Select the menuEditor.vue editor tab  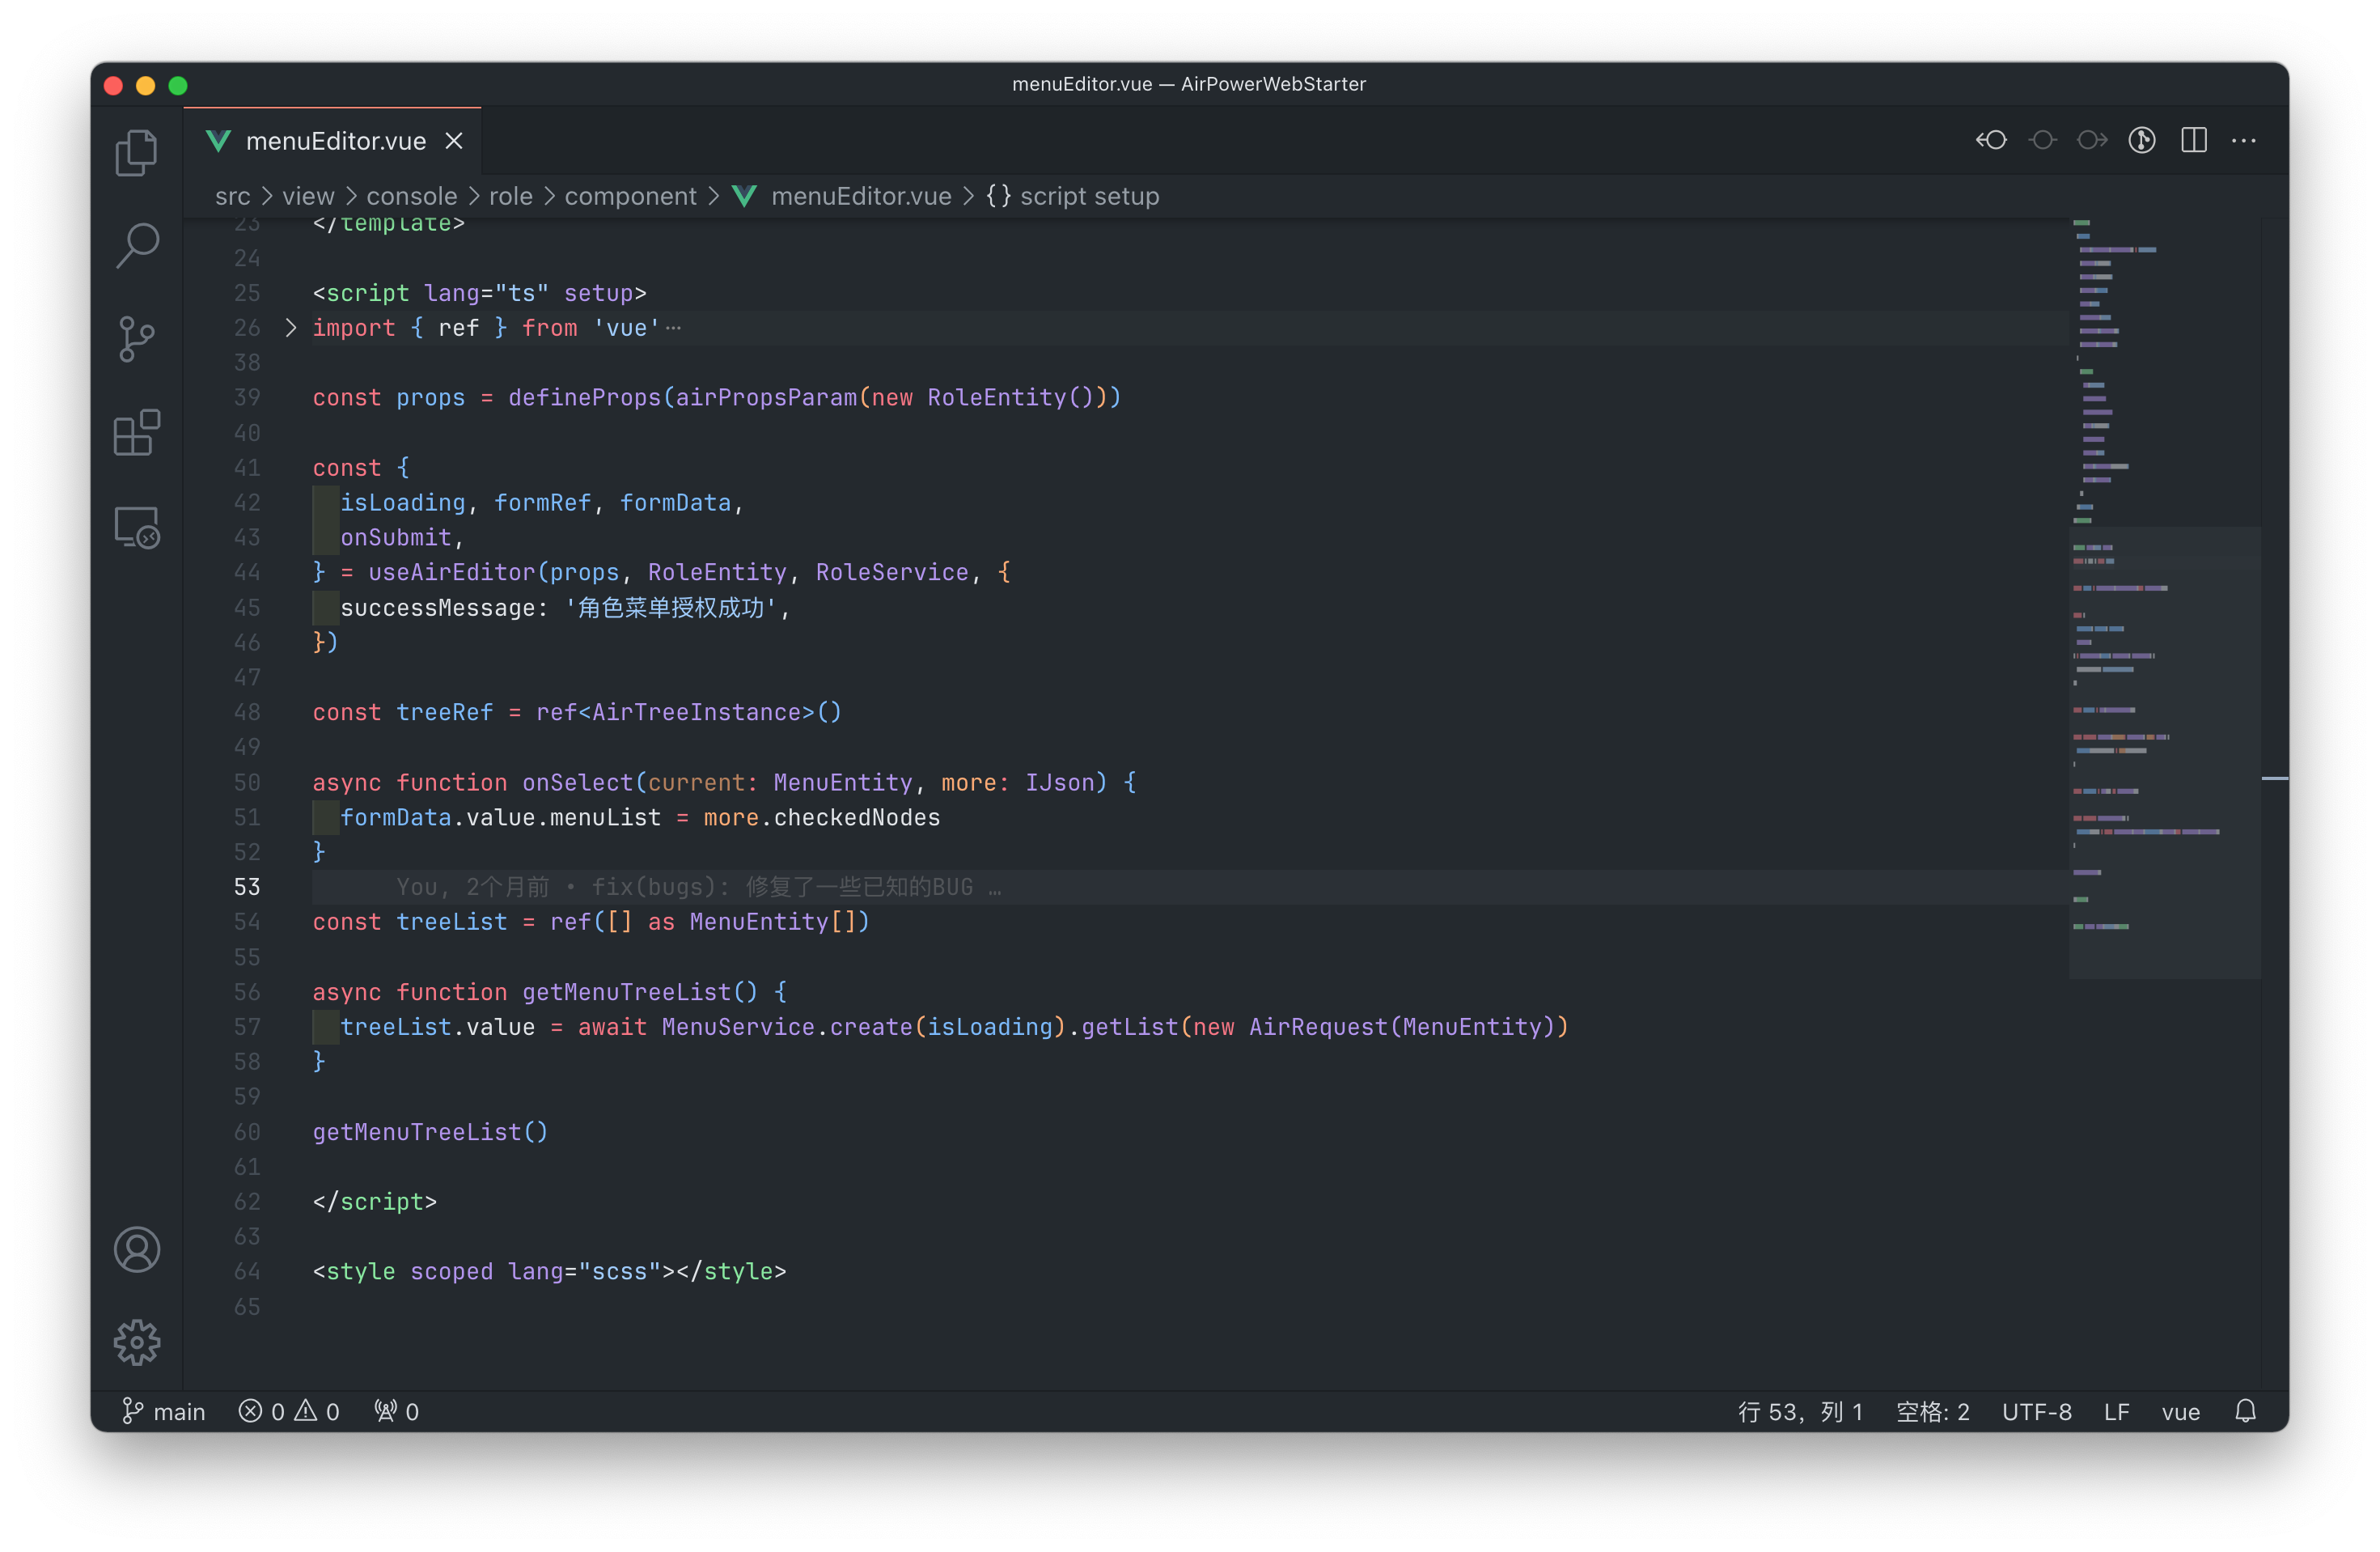coord(334,141)
